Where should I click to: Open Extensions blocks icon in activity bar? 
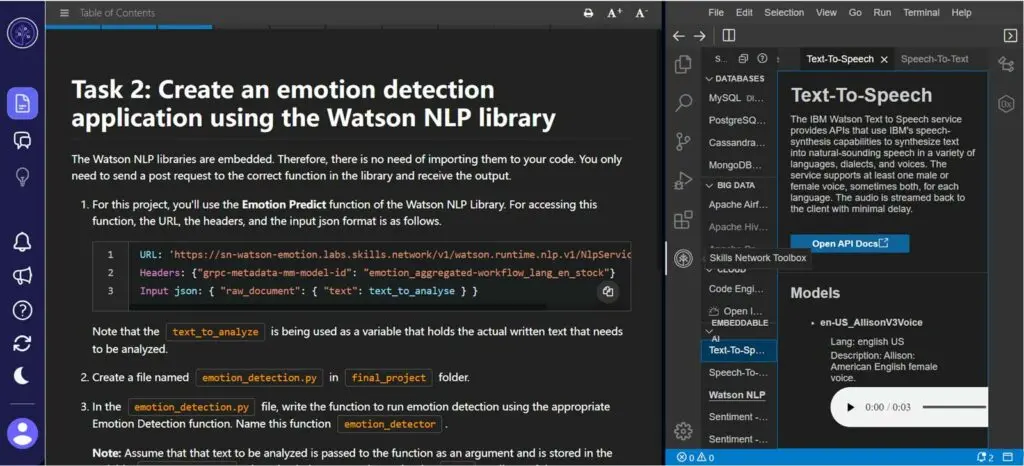pyautogui.click(x=683, y=220)
